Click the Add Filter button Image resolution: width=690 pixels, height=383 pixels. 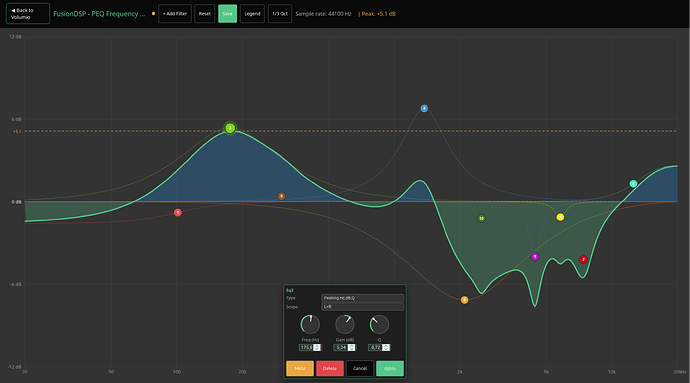175,14
